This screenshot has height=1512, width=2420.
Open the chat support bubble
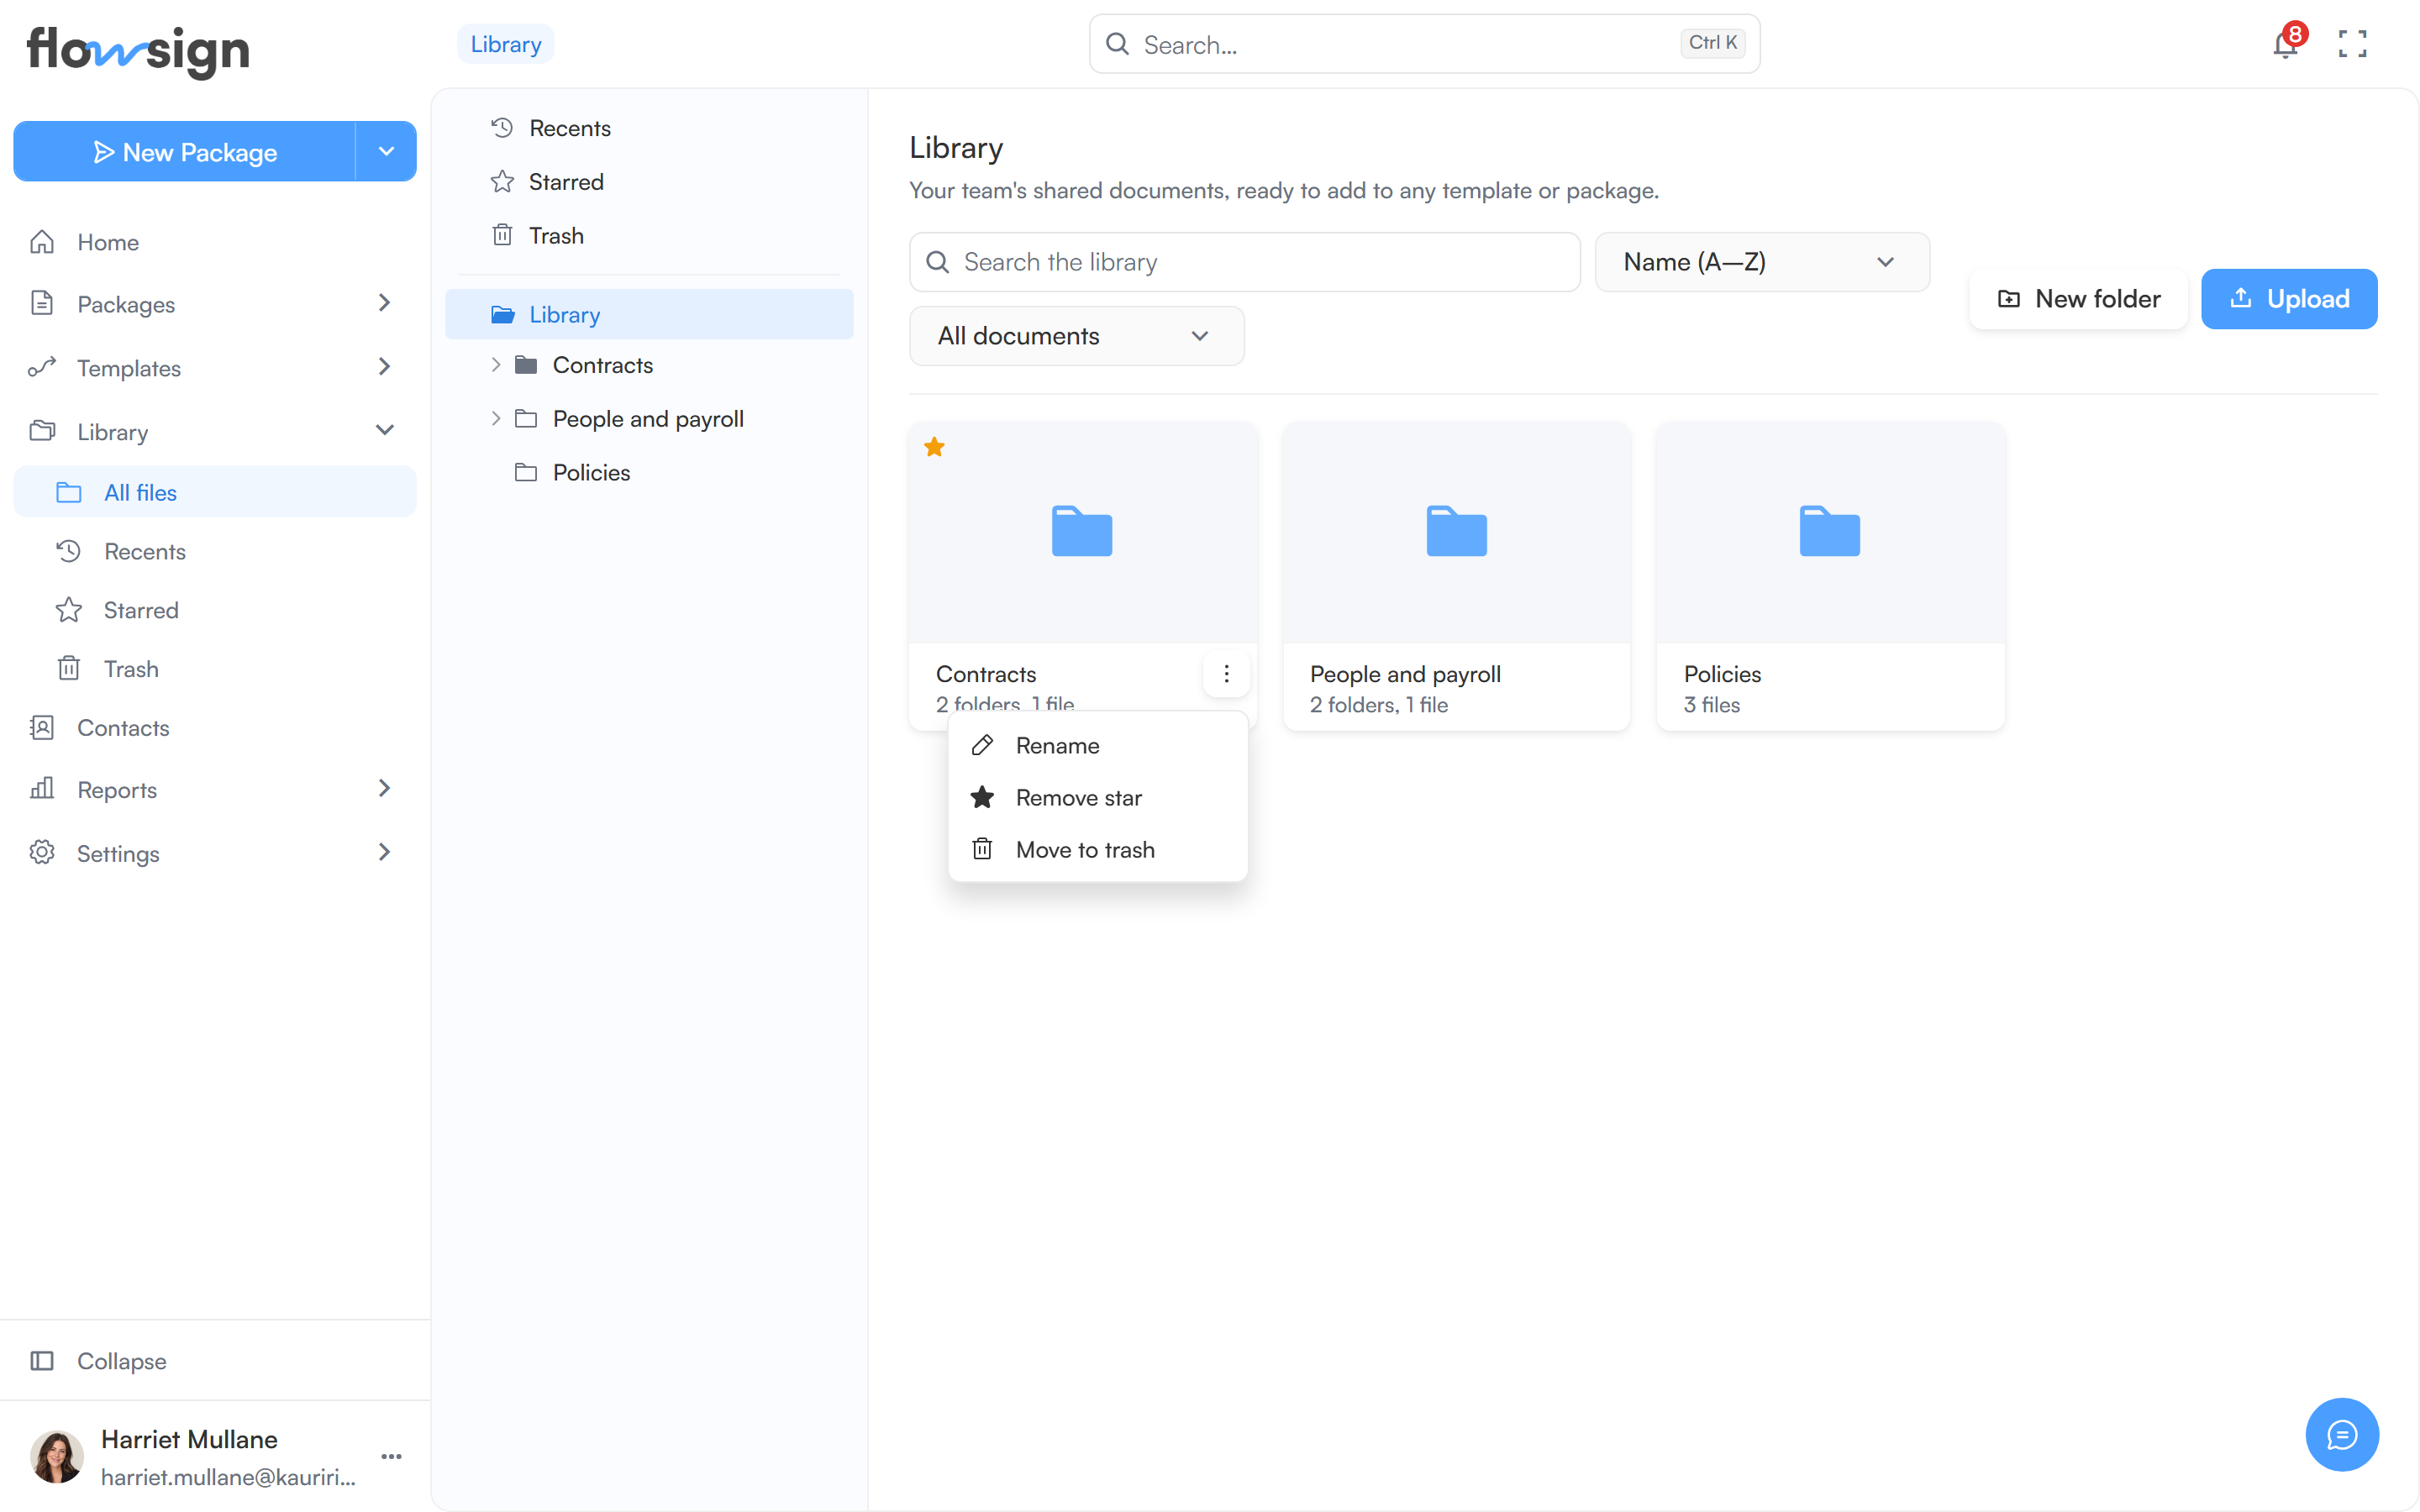[2341, 1434]
